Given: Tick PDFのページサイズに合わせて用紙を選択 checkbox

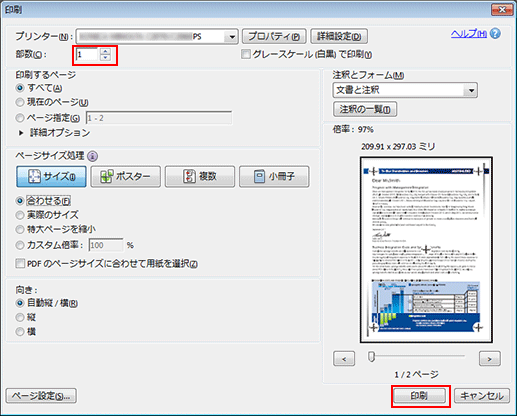Looking at the screenshot, I should (20, 264).
